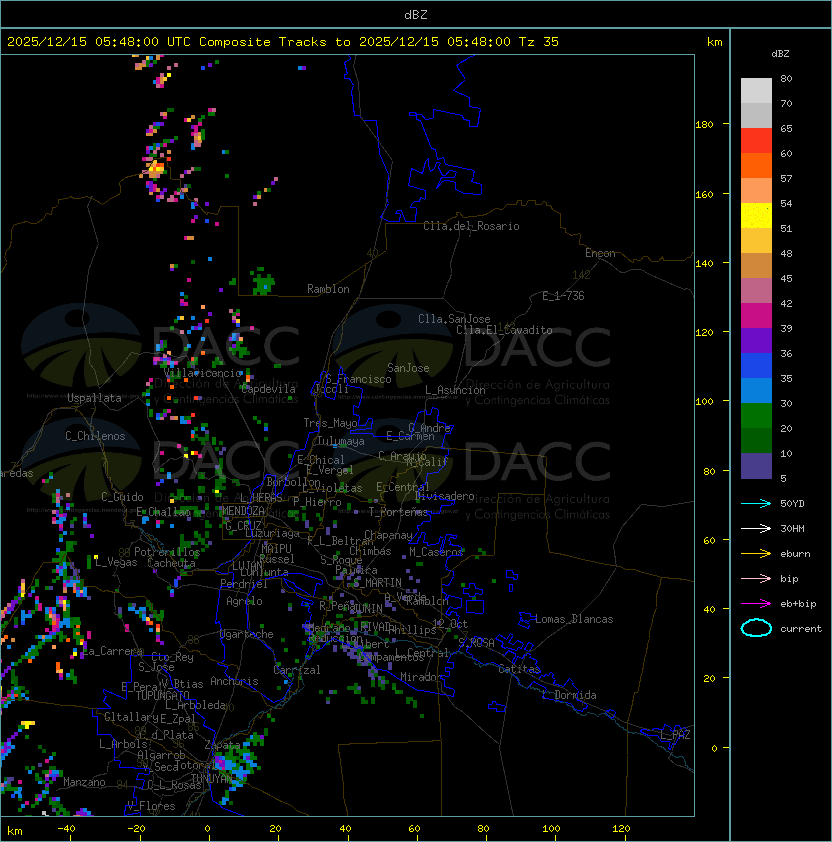Pick the bright yellow 51-54 dBZ swatch

pos(756,216)
